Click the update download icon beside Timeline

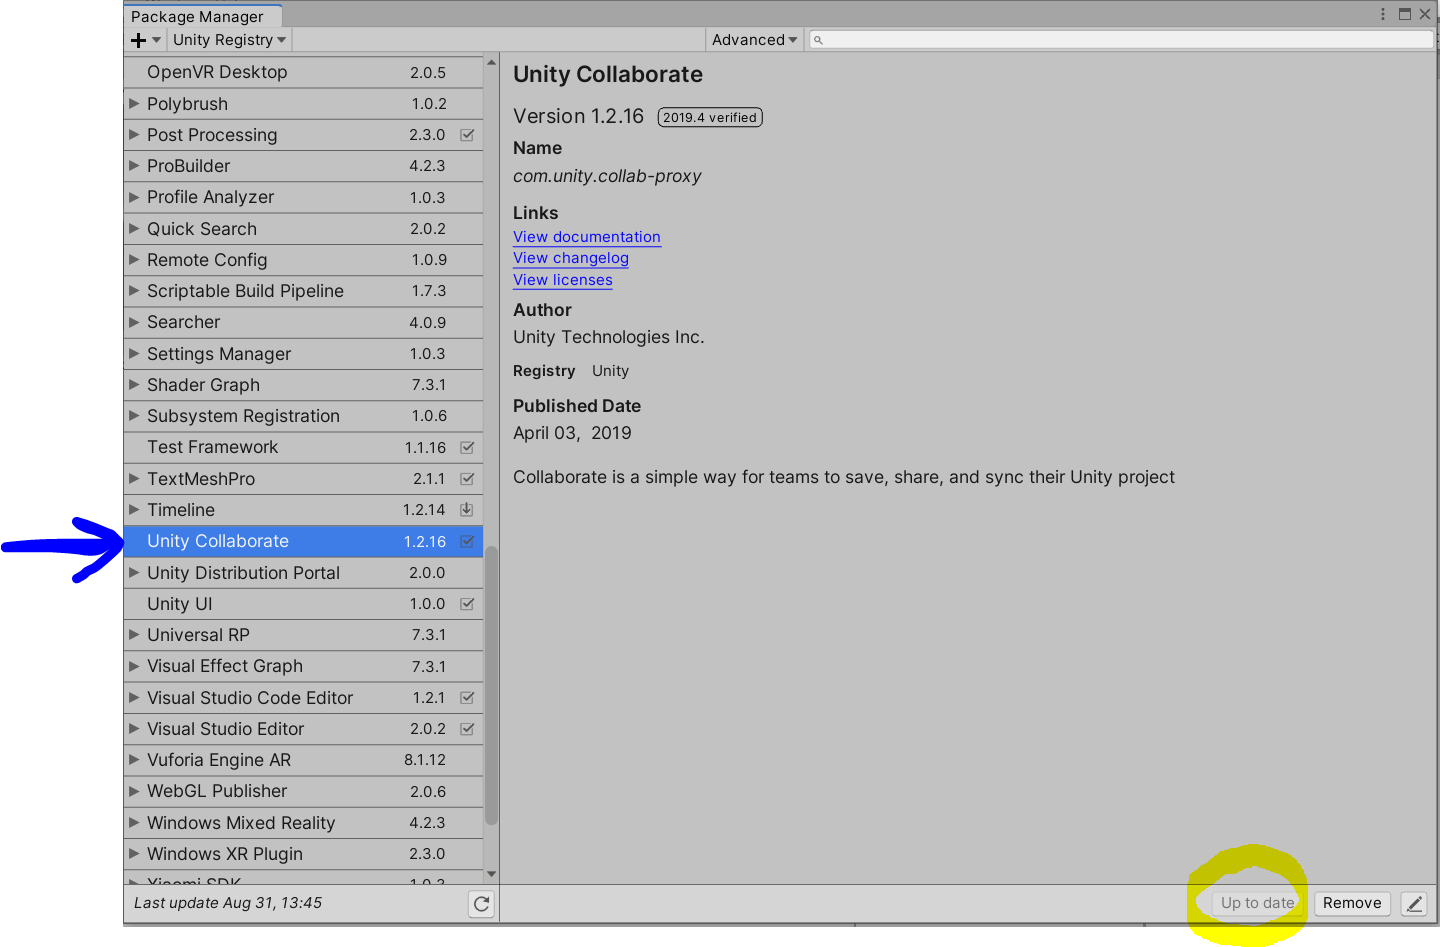[466, 510]
